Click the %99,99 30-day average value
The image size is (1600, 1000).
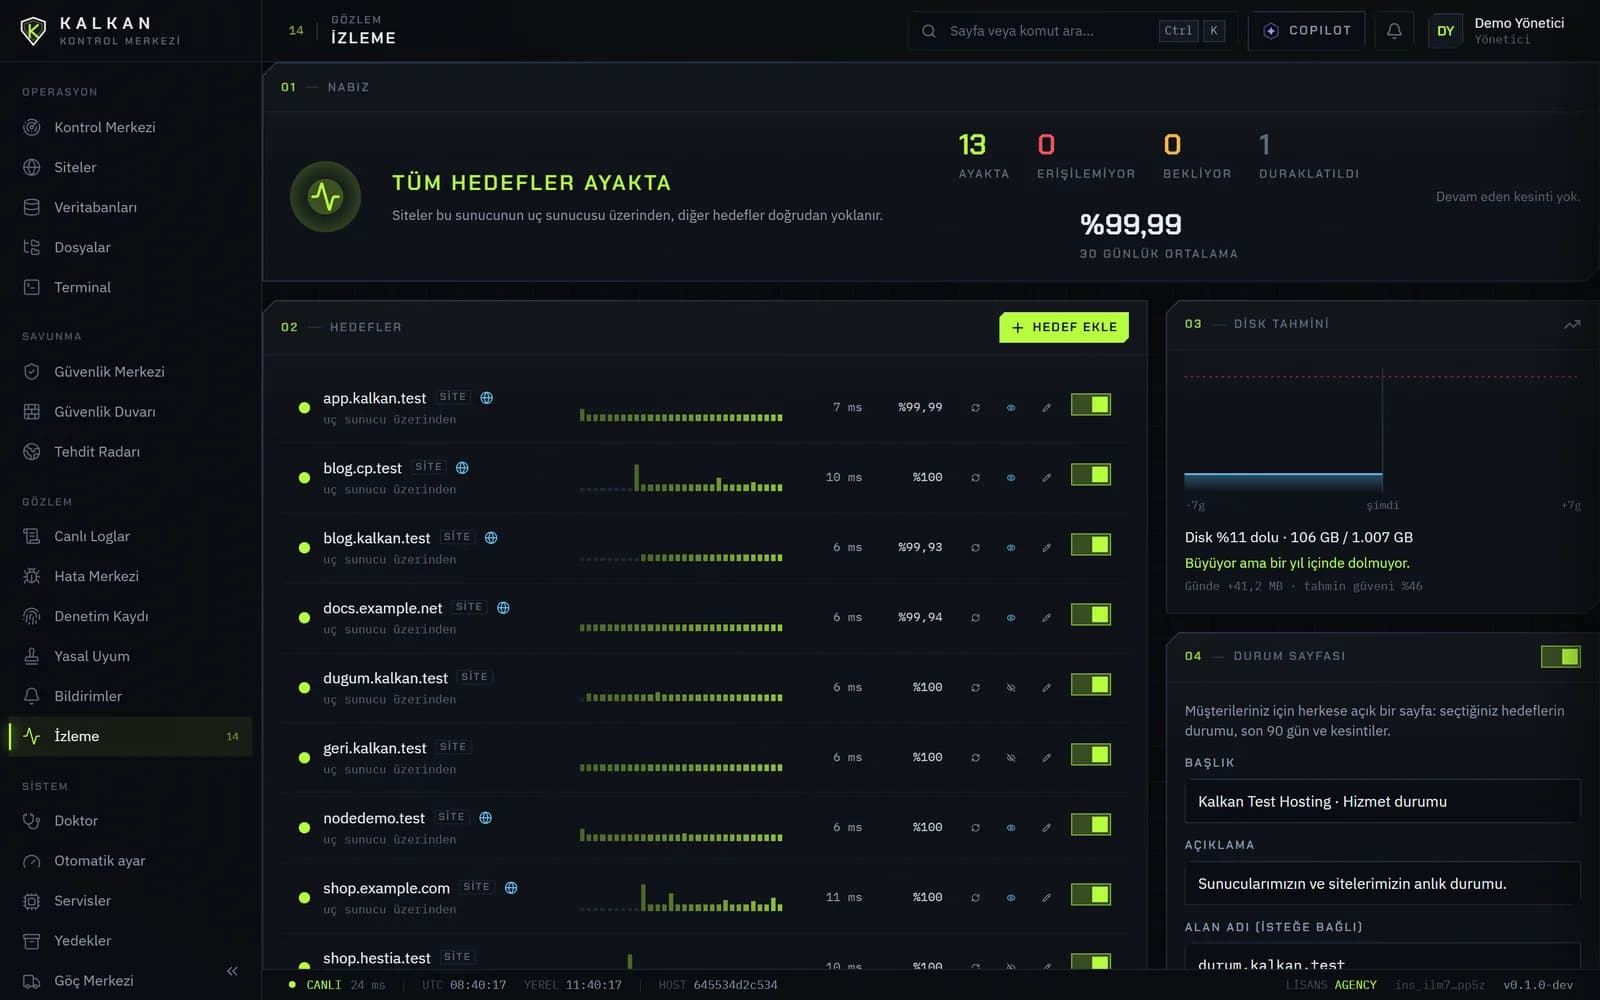click(1131, 225)
